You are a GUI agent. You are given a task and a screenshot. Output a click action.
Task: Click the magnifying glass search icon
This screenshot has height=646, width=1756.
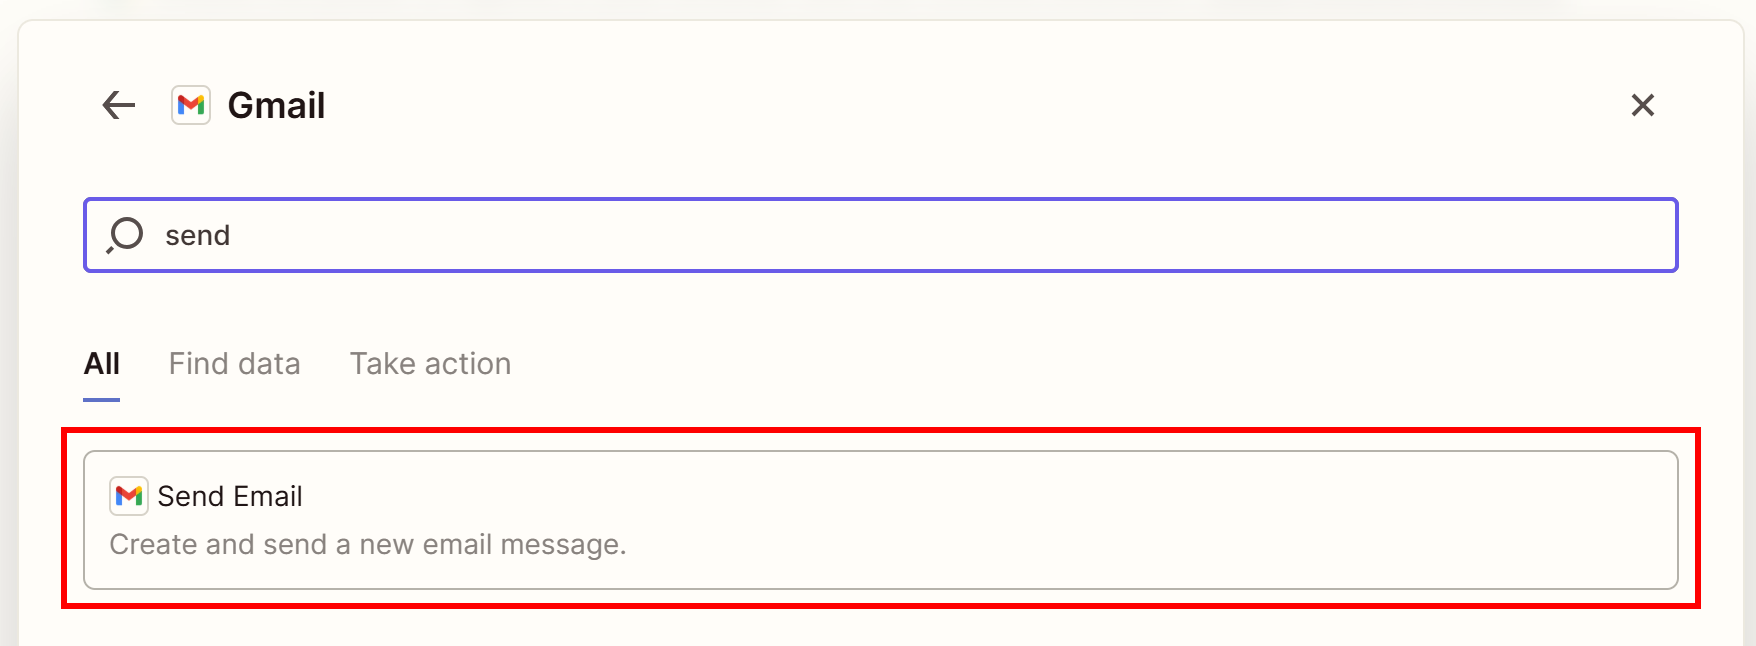[125, 235]
